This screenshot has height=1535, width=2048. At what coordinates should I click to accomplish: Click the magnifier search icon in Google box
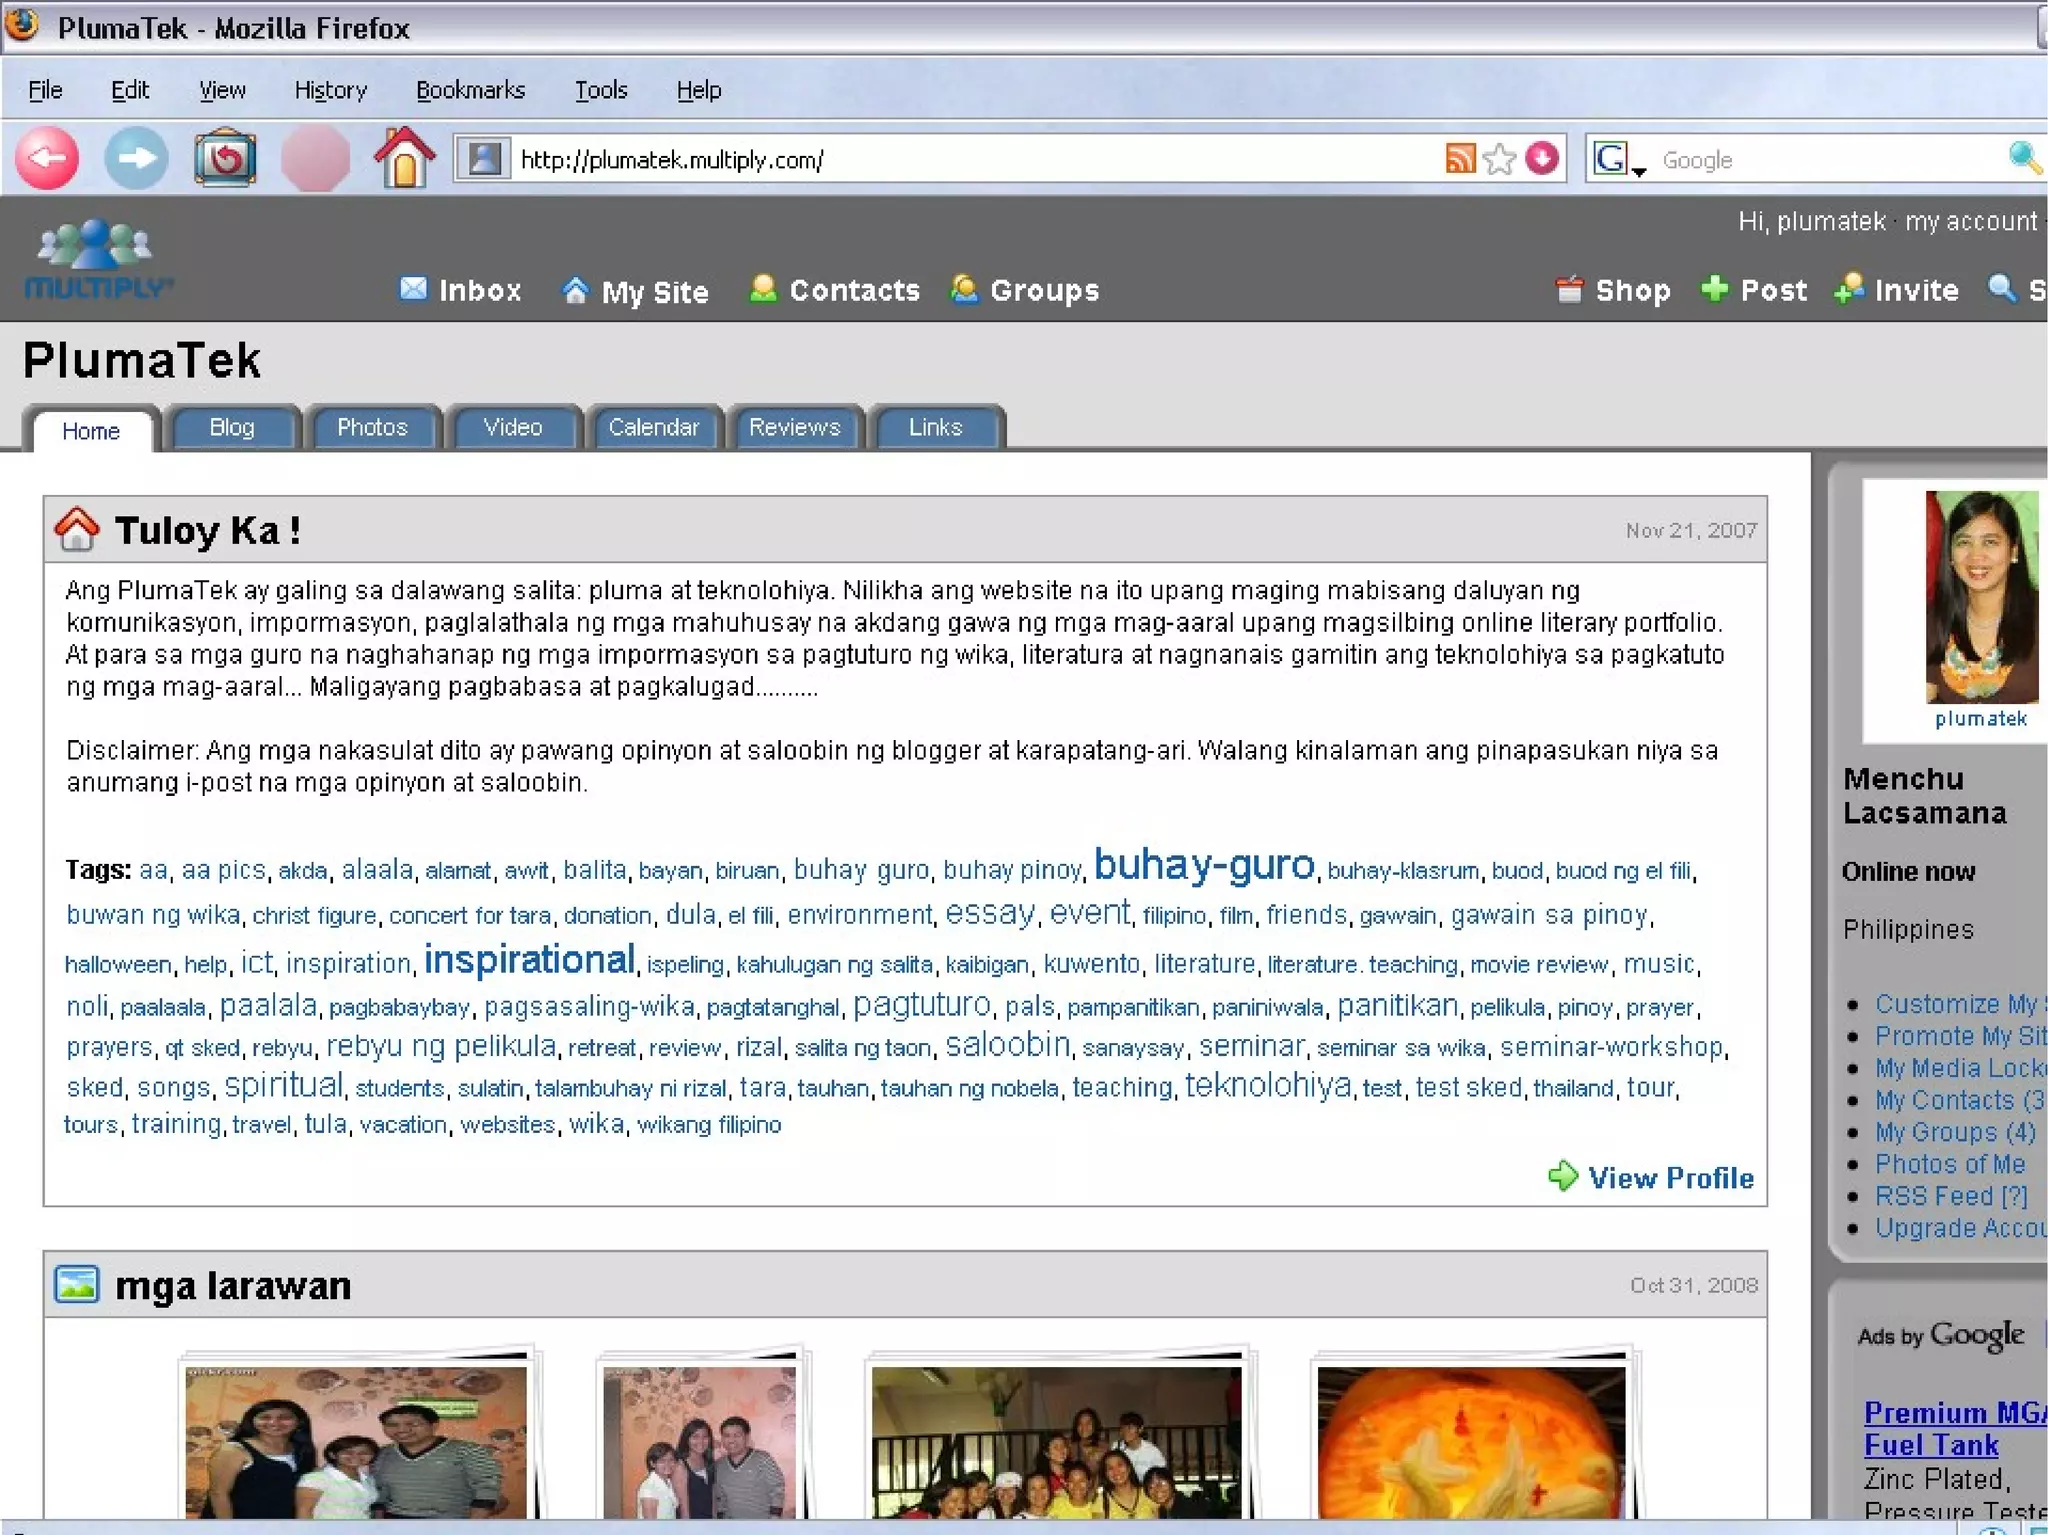click(x=2023, y=158)
